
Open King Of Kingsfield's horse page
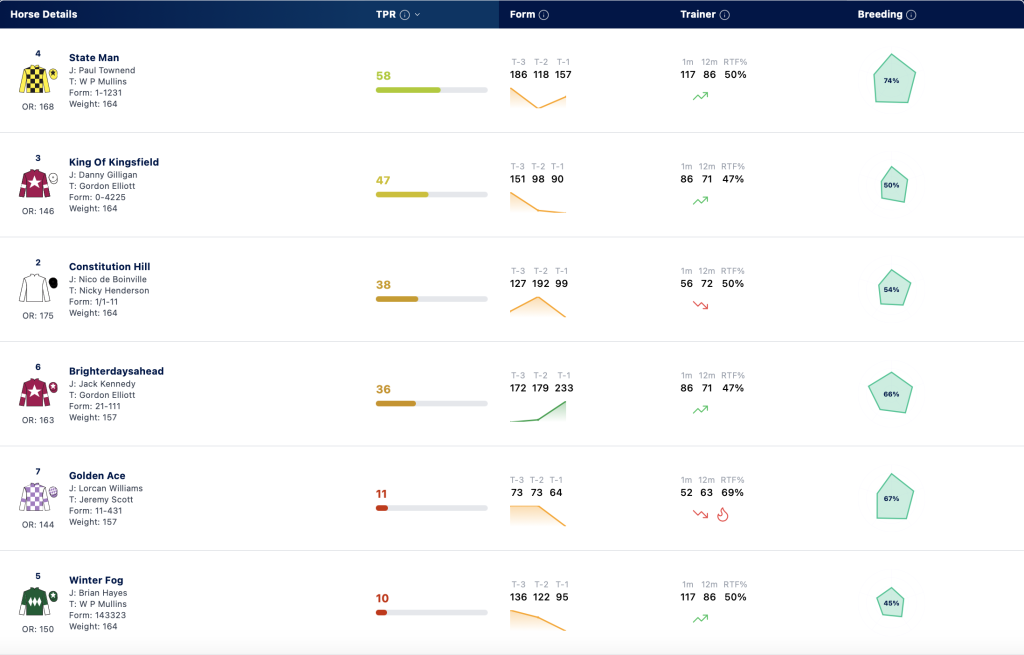(x=114, y=162)
